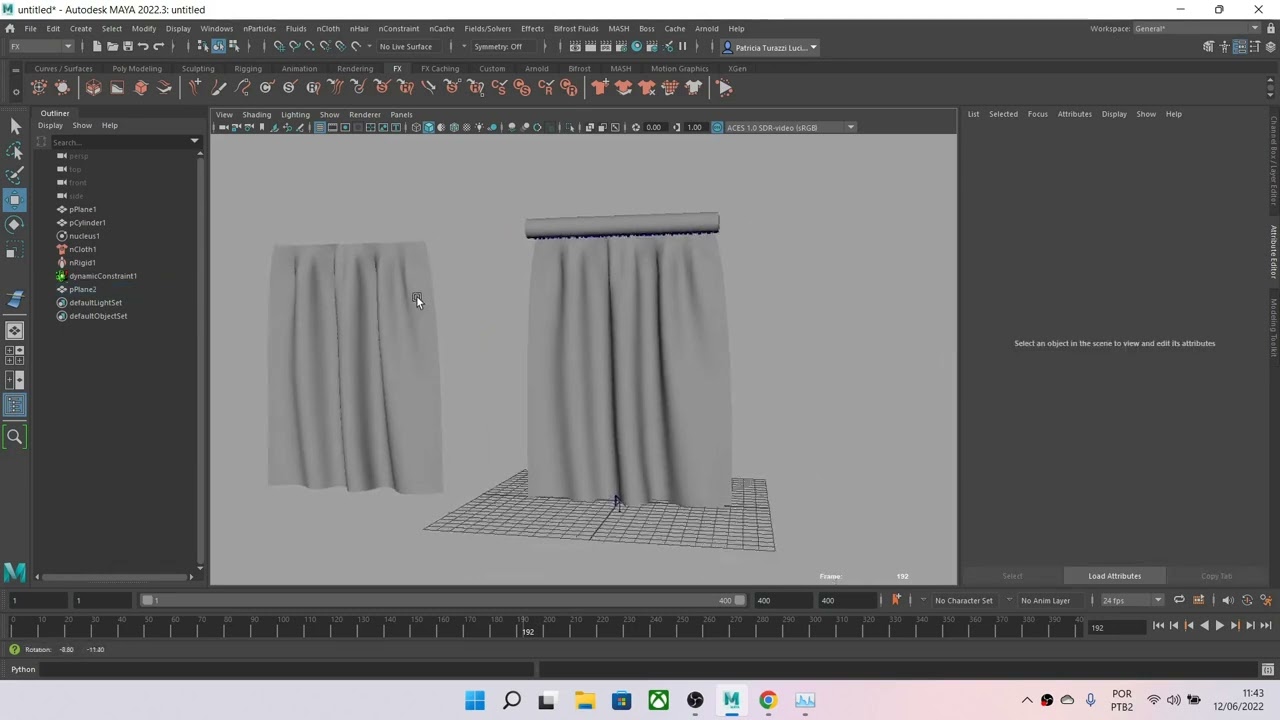Click the Emitter icon on FX shelf
1280x720 pixels.
(39, 88)
